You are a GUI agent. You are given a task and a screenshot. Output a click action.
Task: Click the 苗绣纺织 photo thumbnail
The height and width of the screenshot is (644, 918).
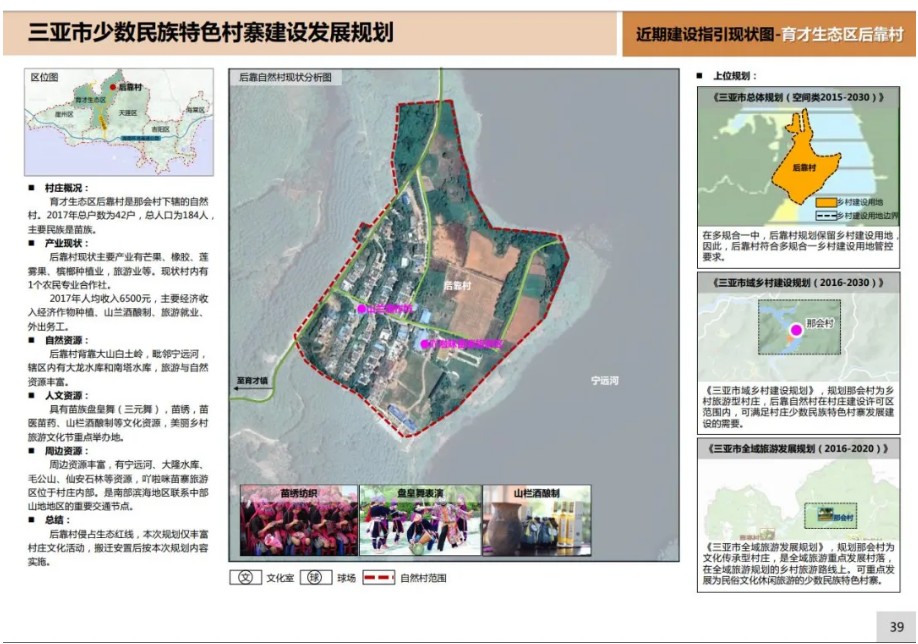click(297, 524)
